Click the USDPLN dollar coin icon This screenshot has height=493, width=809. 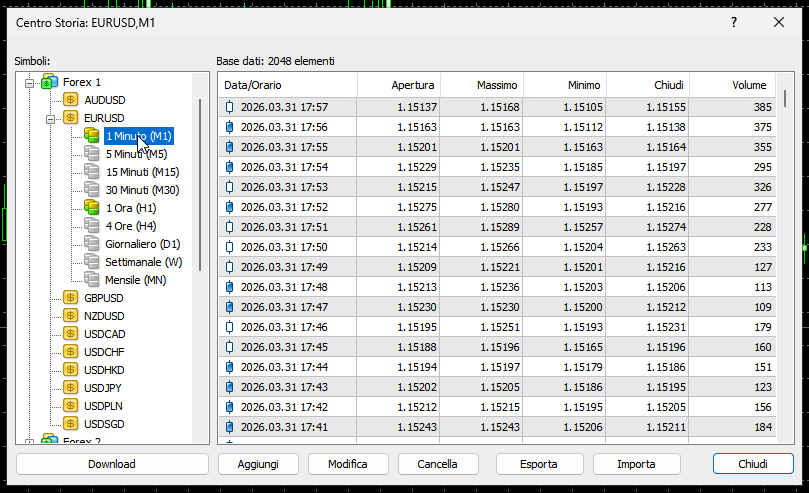coord(71,406)
